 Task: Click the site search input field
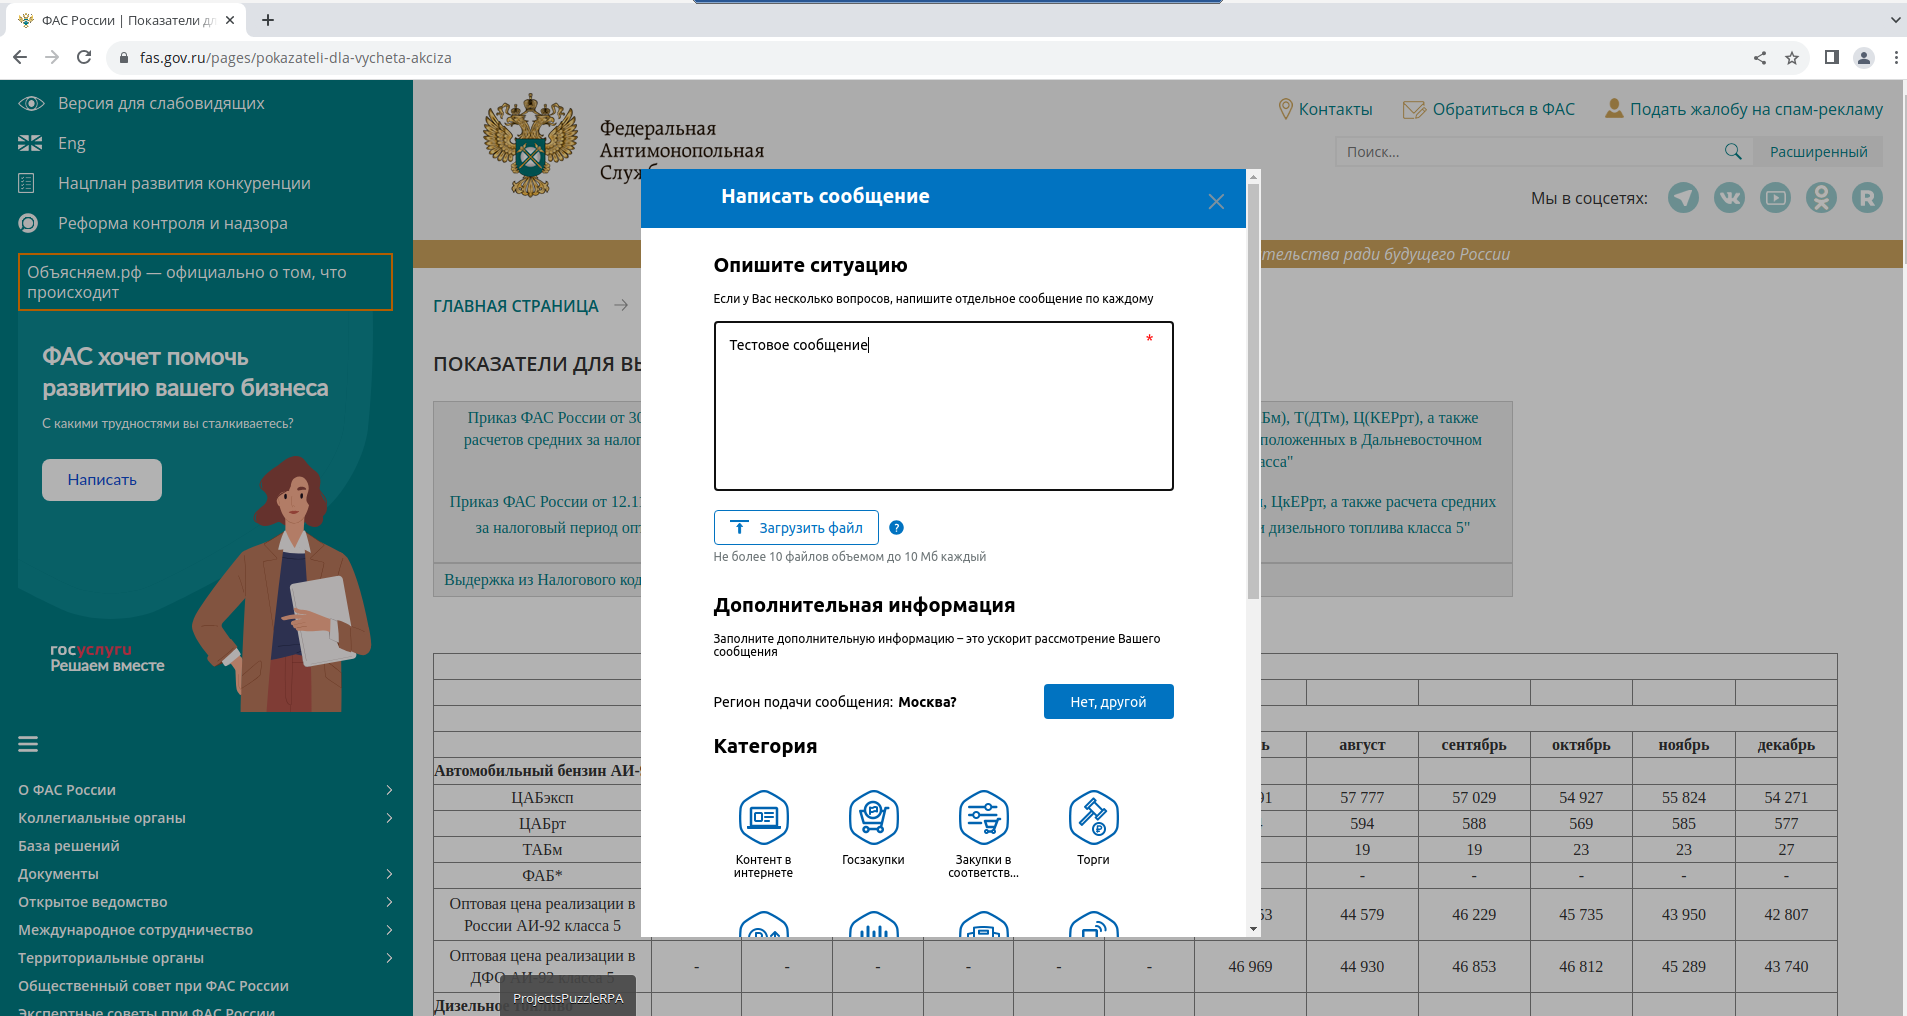click(x=1528, y=152)
